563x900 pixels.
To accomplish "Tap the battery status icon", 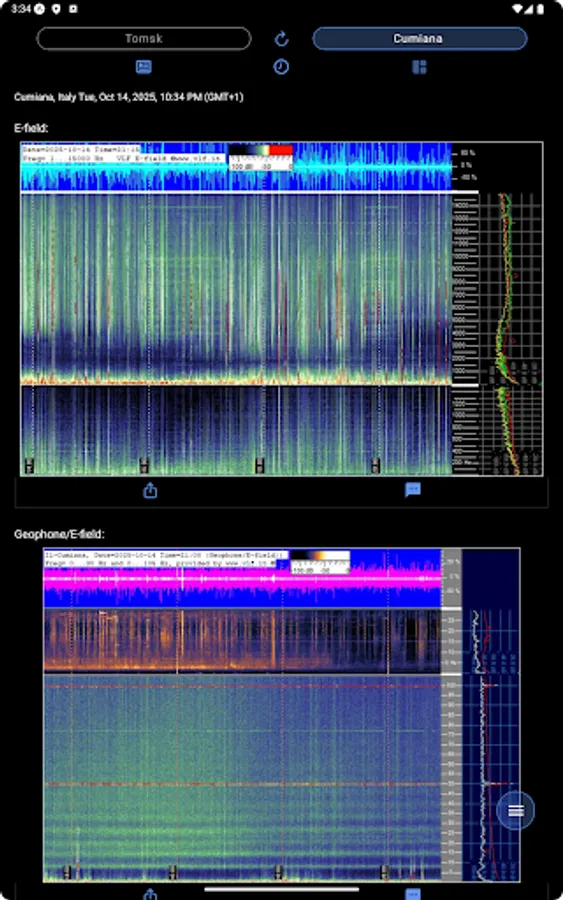I will [x=540, y=9].
